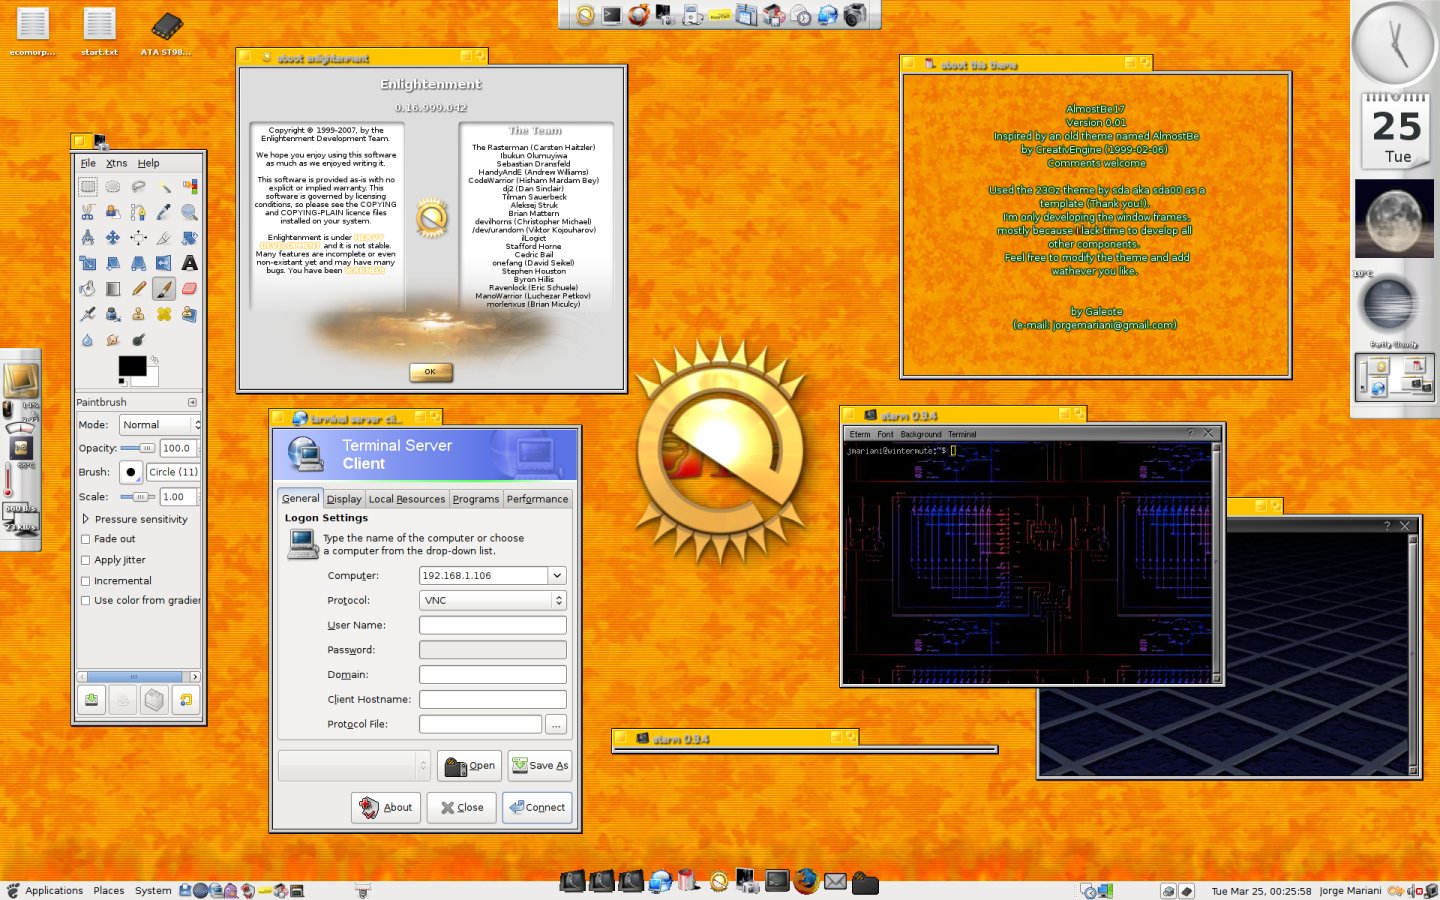Switch to the Local Resources tab
1440x900 pixels.
407,499
